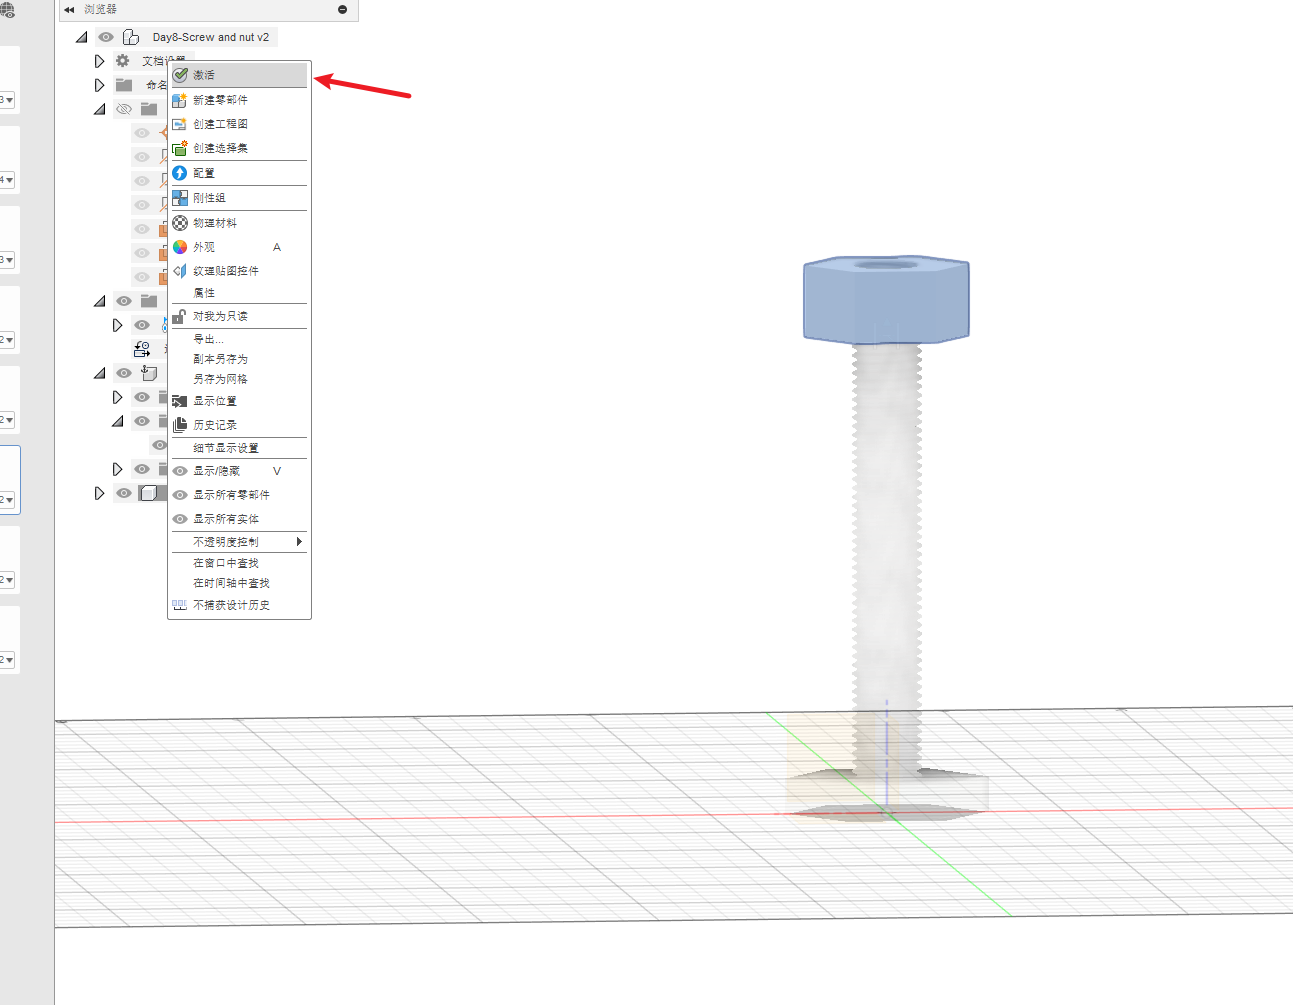
Task: Click the 刚性组 rigid group icon
Action: tap(180, 198)
